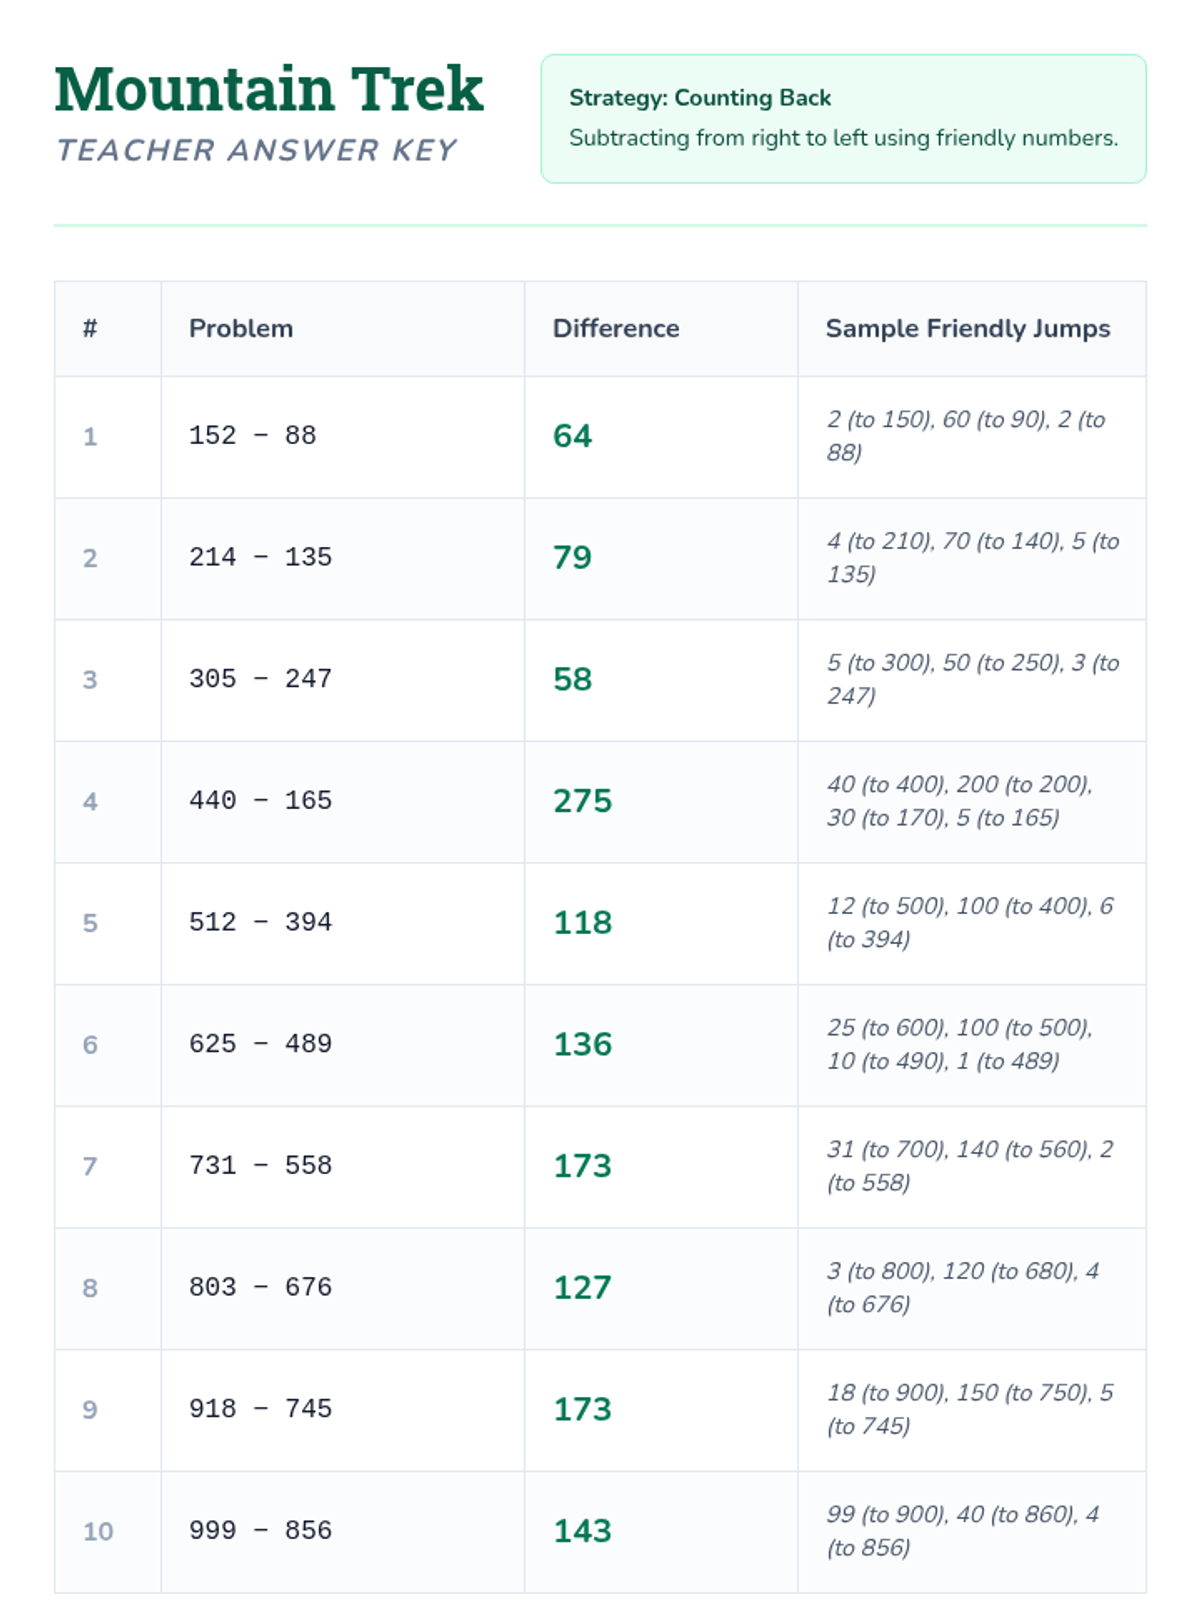The height and width of the screenshot is (1600, 1200).
Task: Click the problem 625 − 489
Action: coord(261,1044)
